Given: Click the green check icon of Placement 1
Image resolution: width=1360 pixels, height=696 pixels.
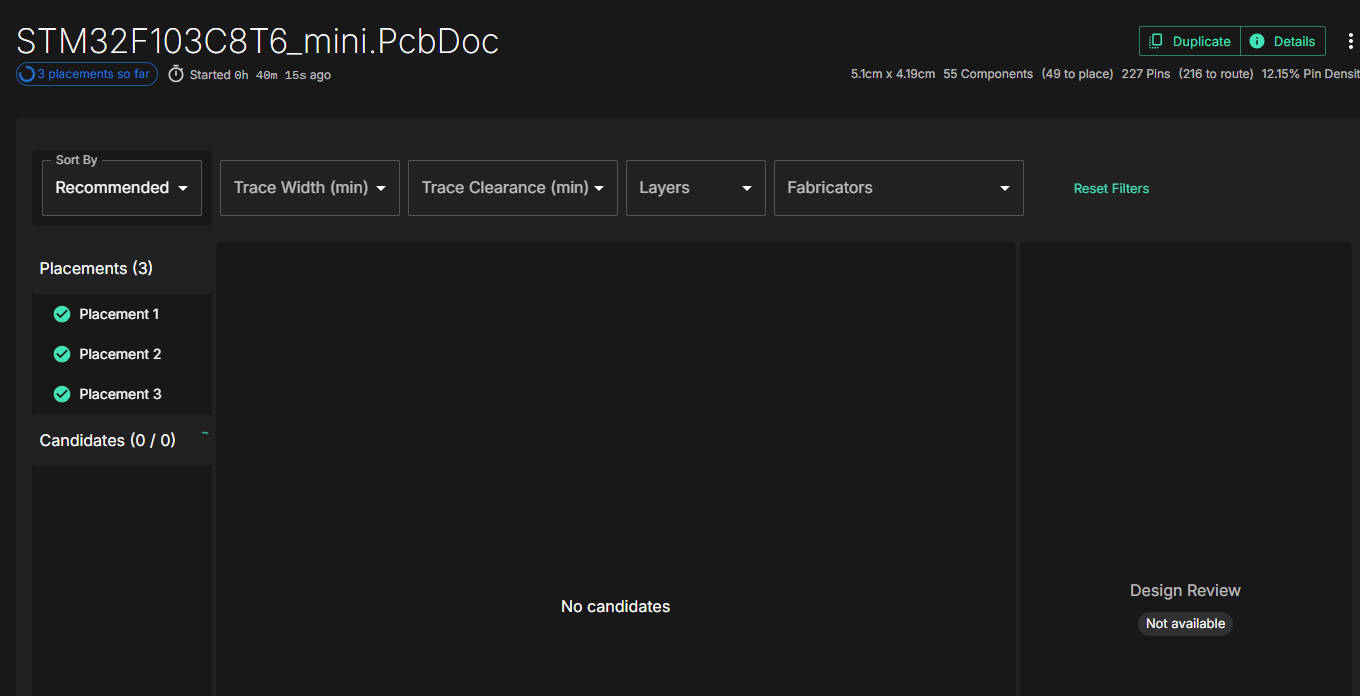Looking at the screenshot, I should click(x=61, y=314).
